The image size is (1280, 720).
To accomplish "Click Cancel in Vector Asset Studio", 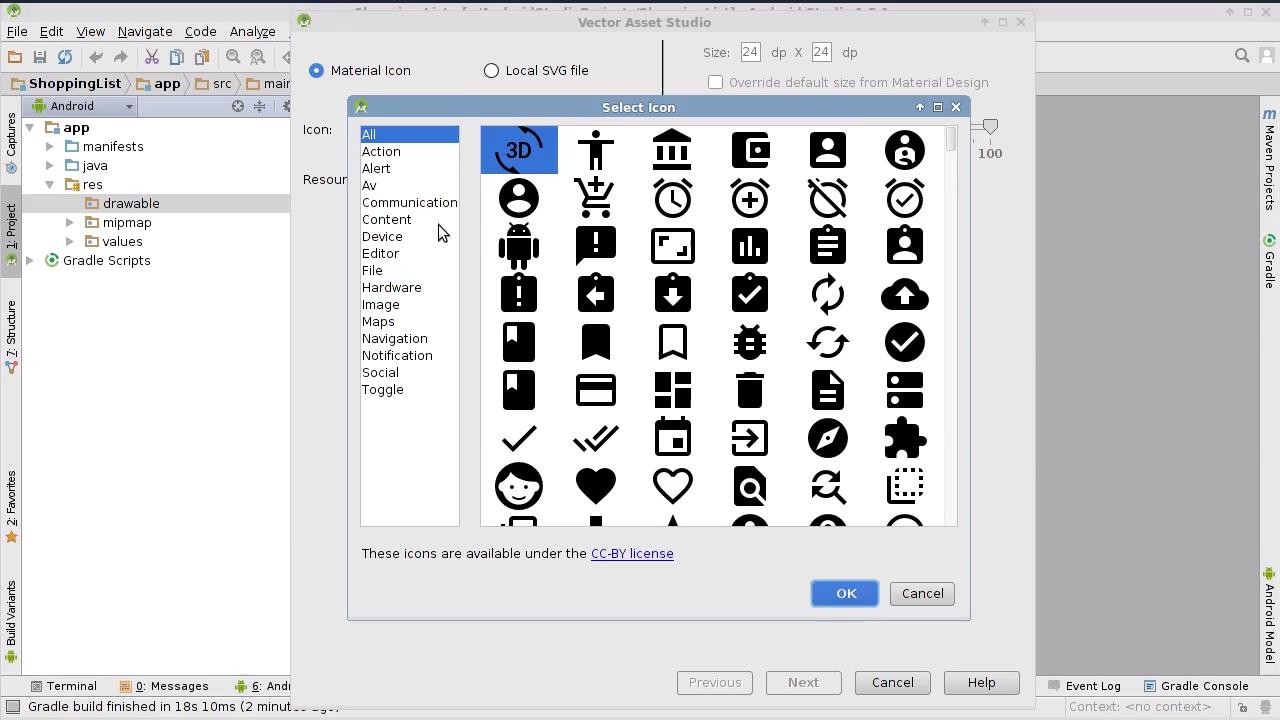I will (892, 682).
